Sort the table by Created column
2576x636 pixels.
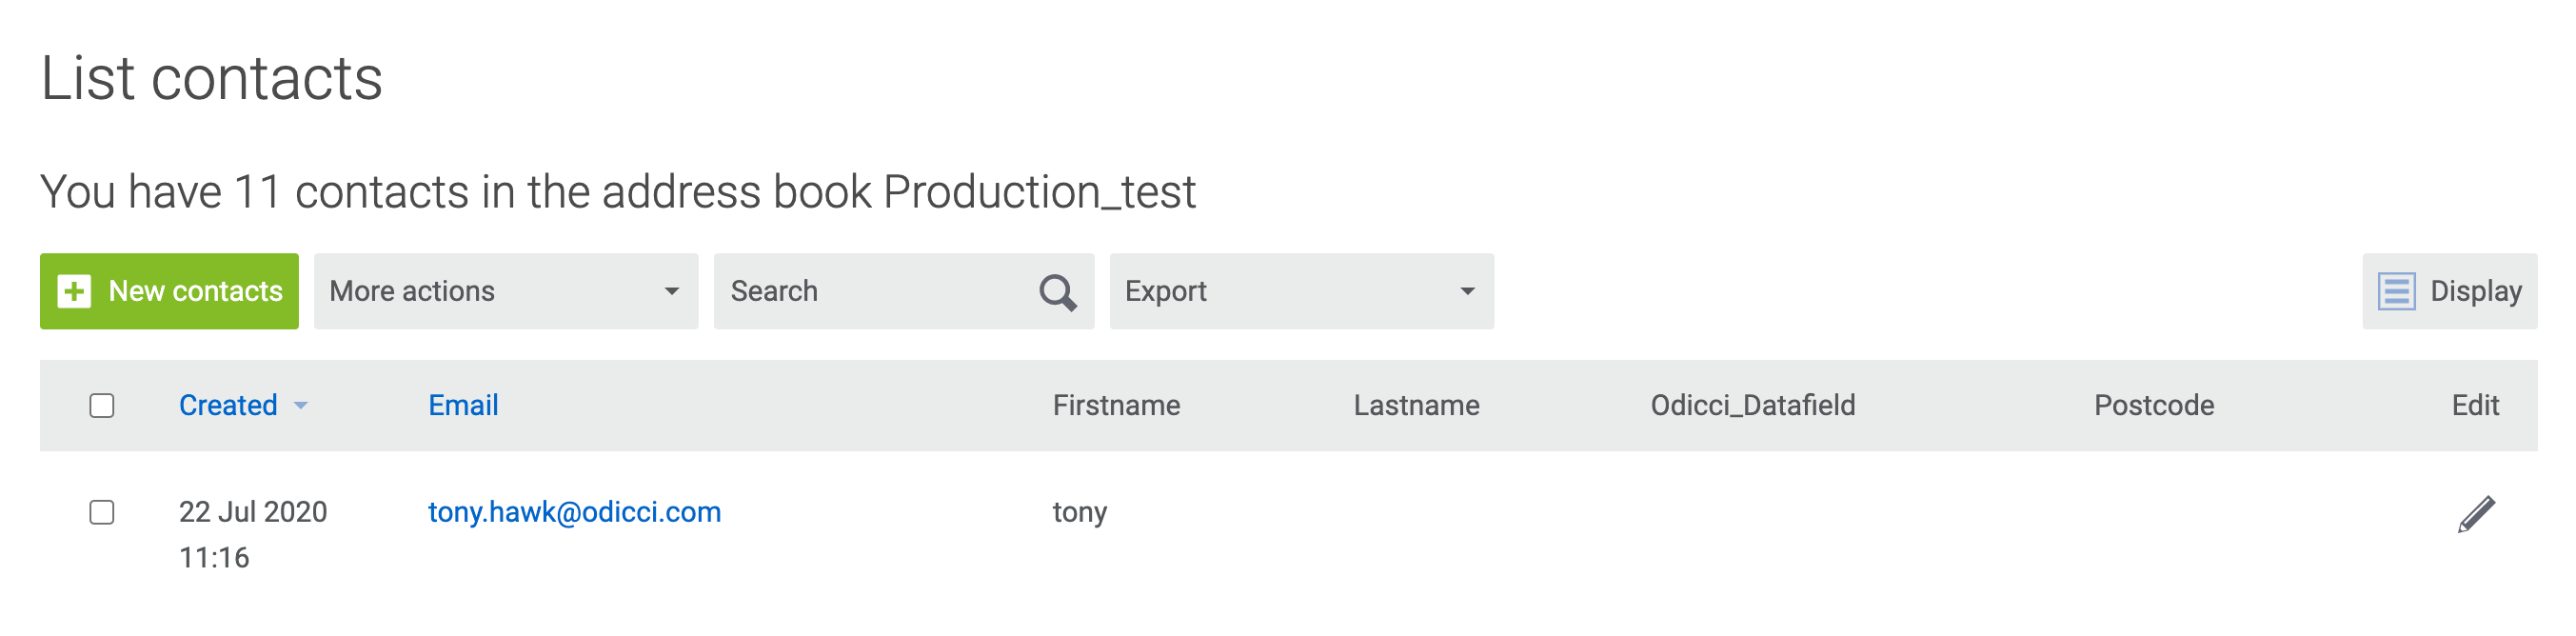(228, 406)
